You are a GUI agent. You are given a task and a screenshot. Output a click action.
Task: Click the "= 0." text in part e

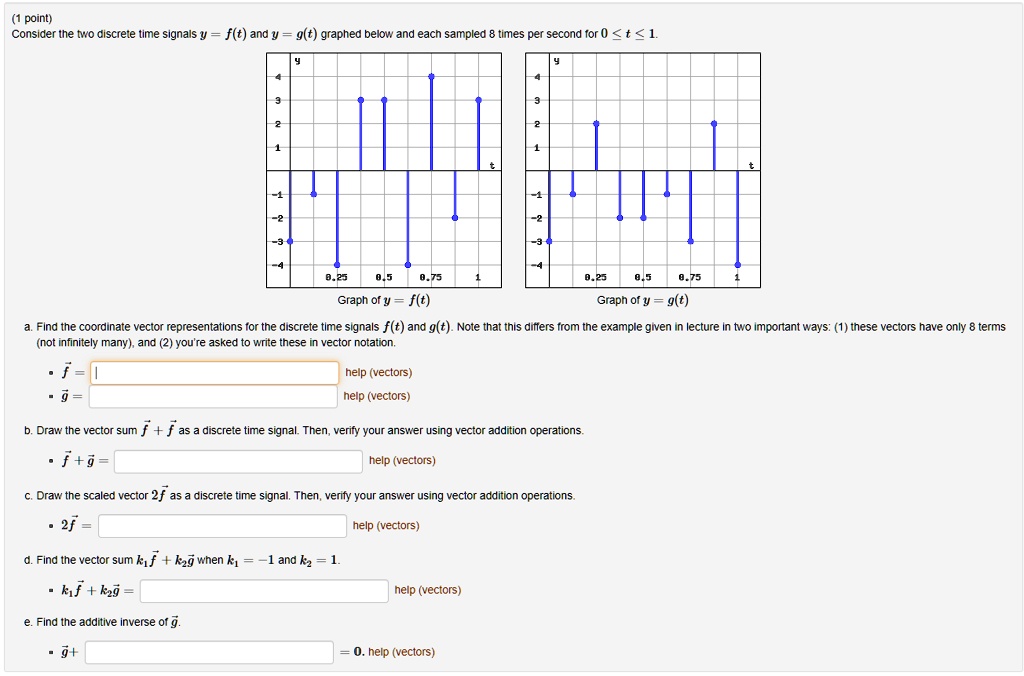[x=350, y=652]
